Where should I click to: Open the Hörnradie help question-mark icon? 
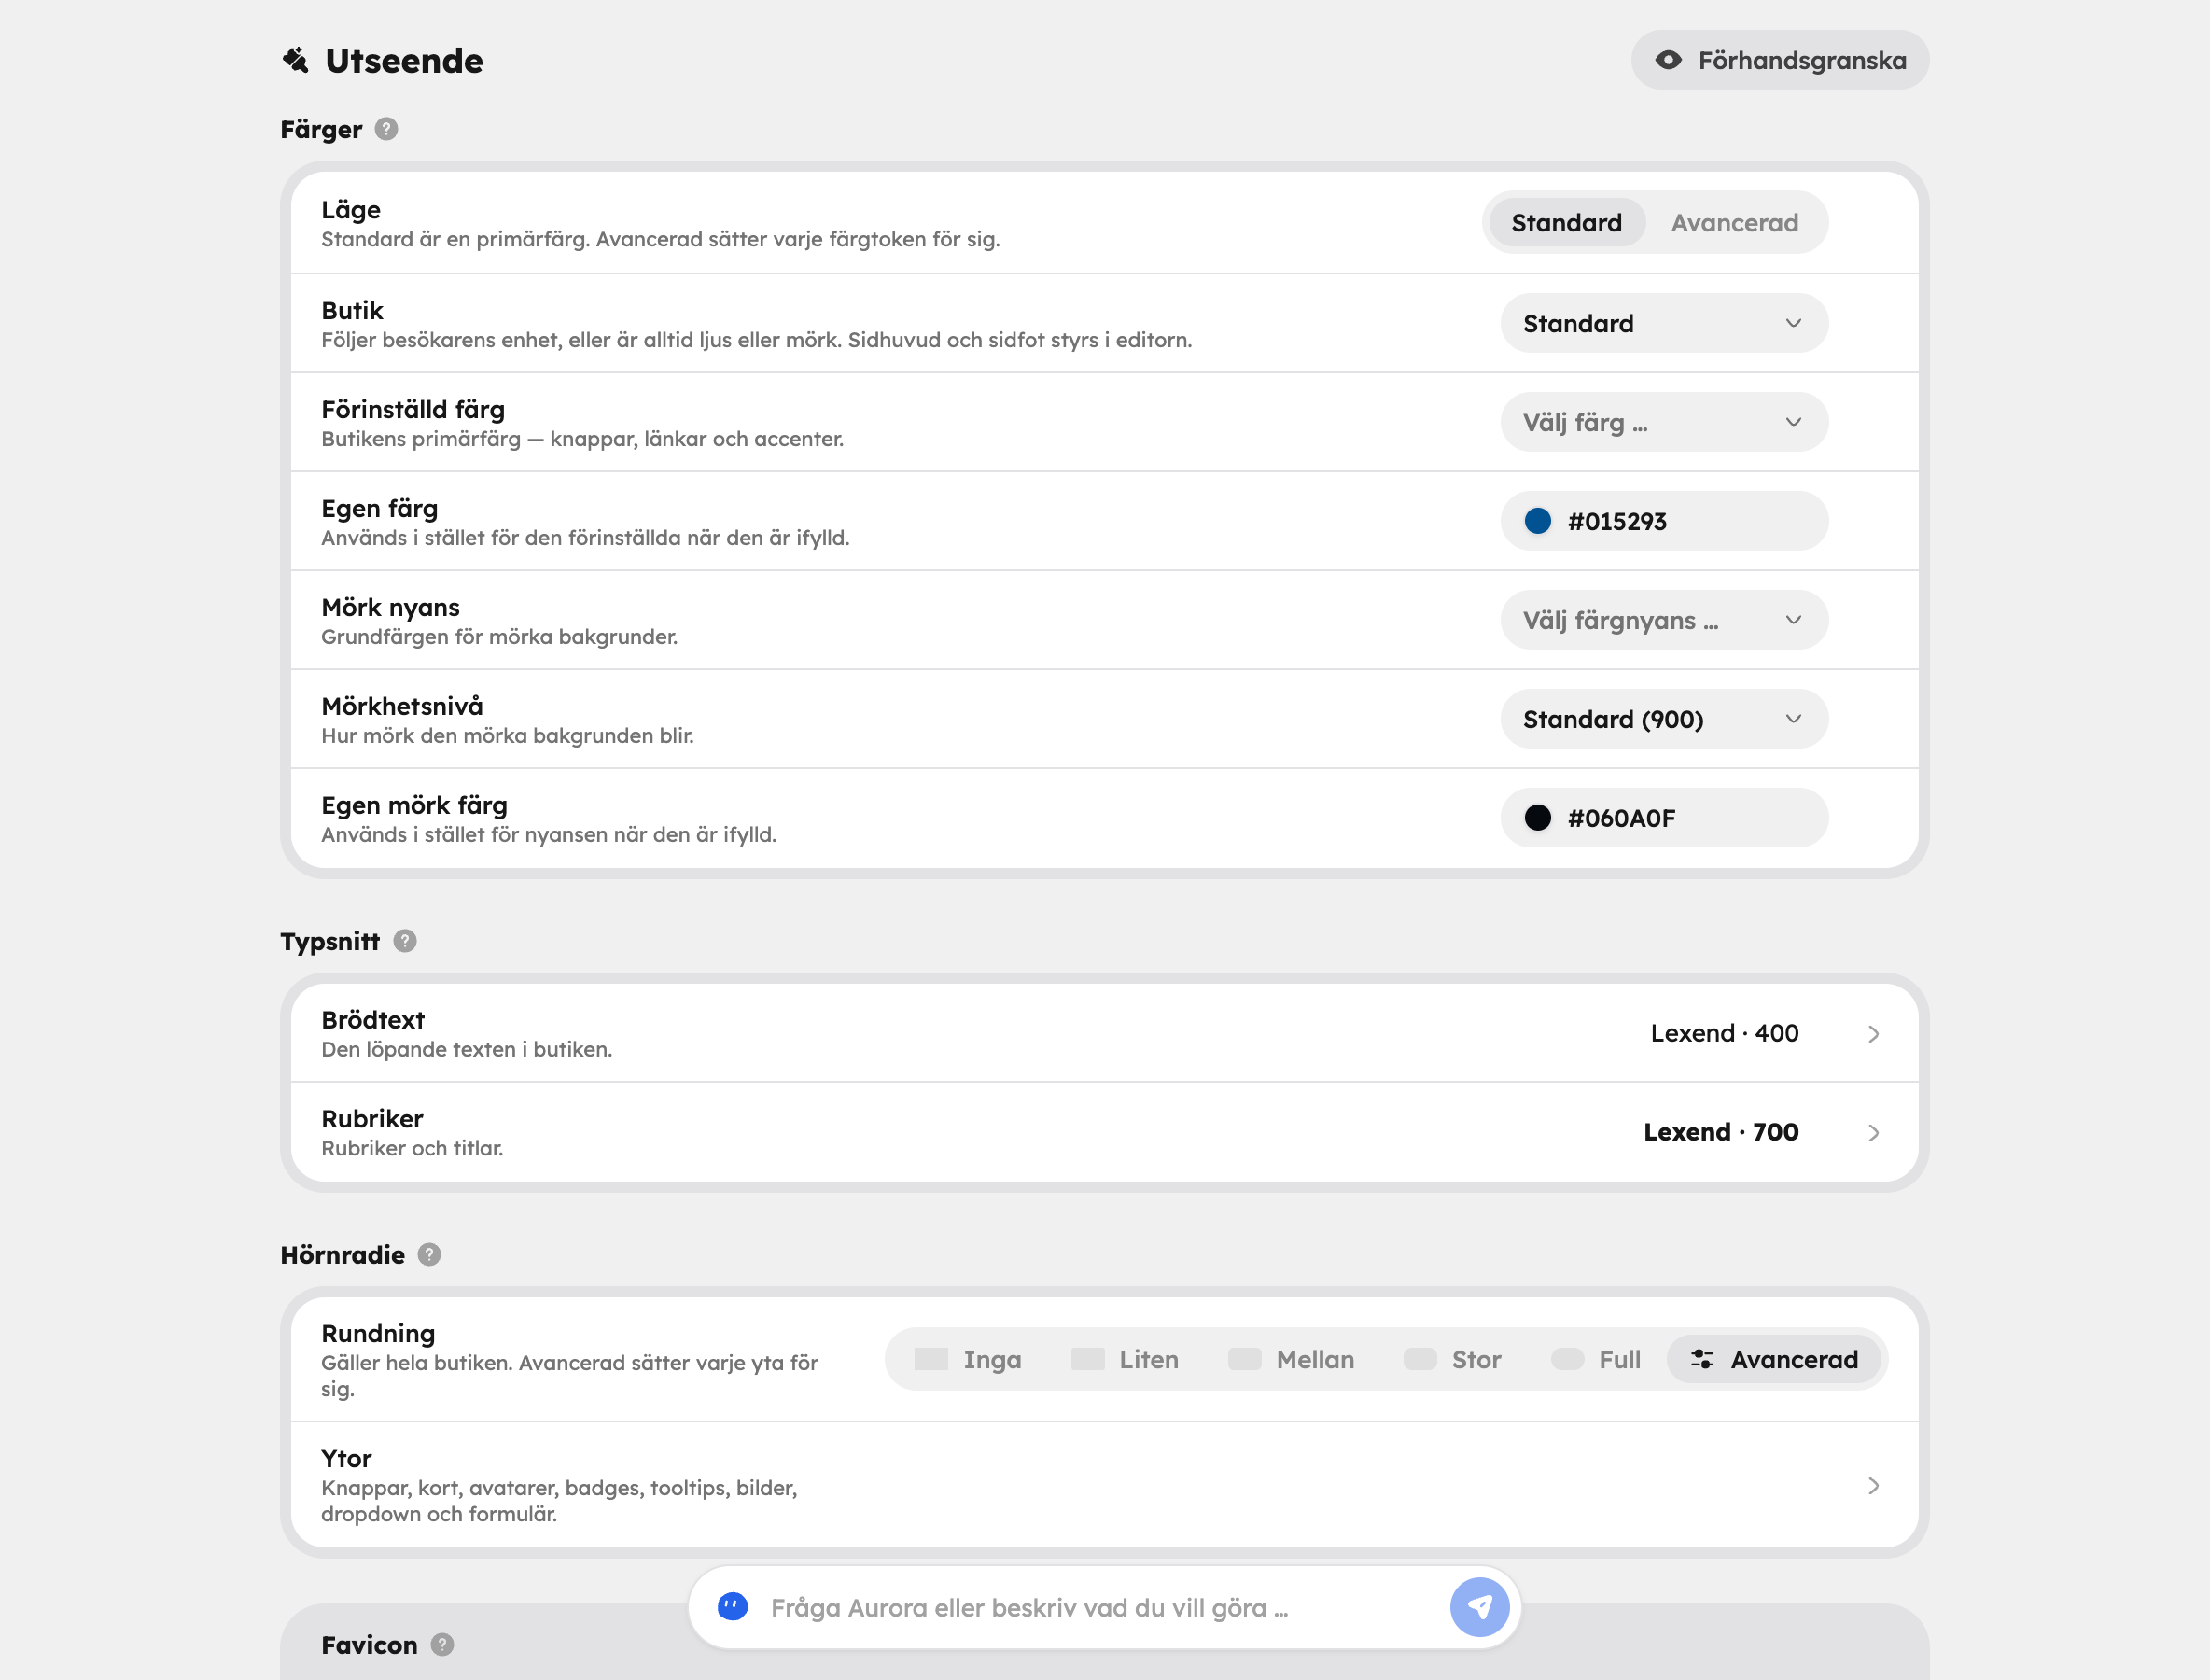[429, 1255]
